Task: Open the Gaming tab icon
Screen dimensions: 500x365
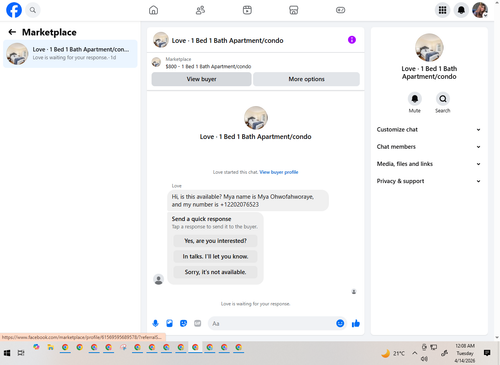Action: click(340, 10)
